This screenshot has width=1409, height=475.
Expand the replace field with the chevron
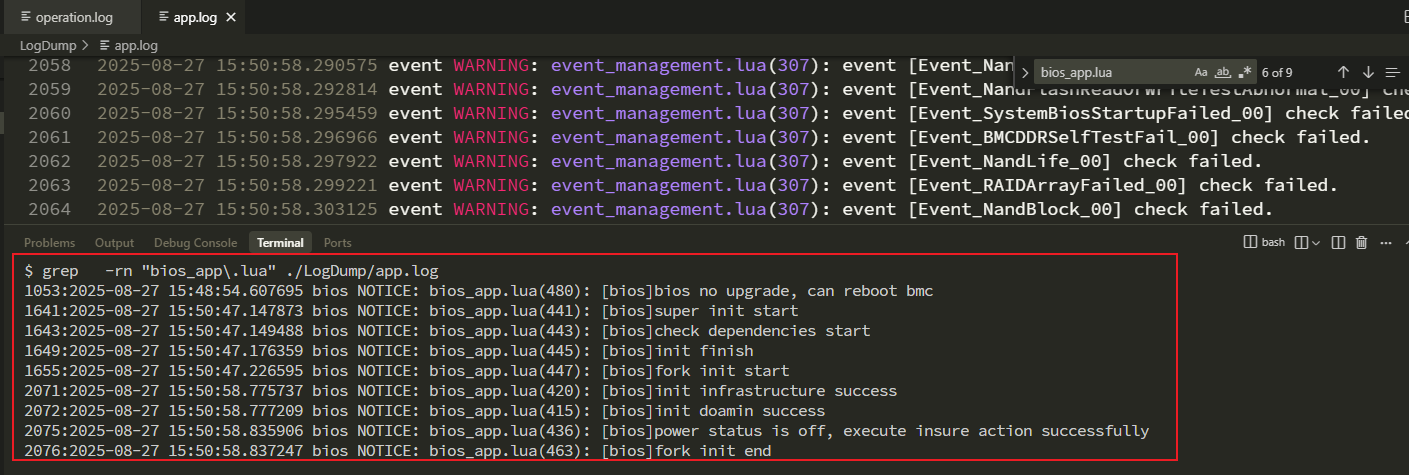1025,72
